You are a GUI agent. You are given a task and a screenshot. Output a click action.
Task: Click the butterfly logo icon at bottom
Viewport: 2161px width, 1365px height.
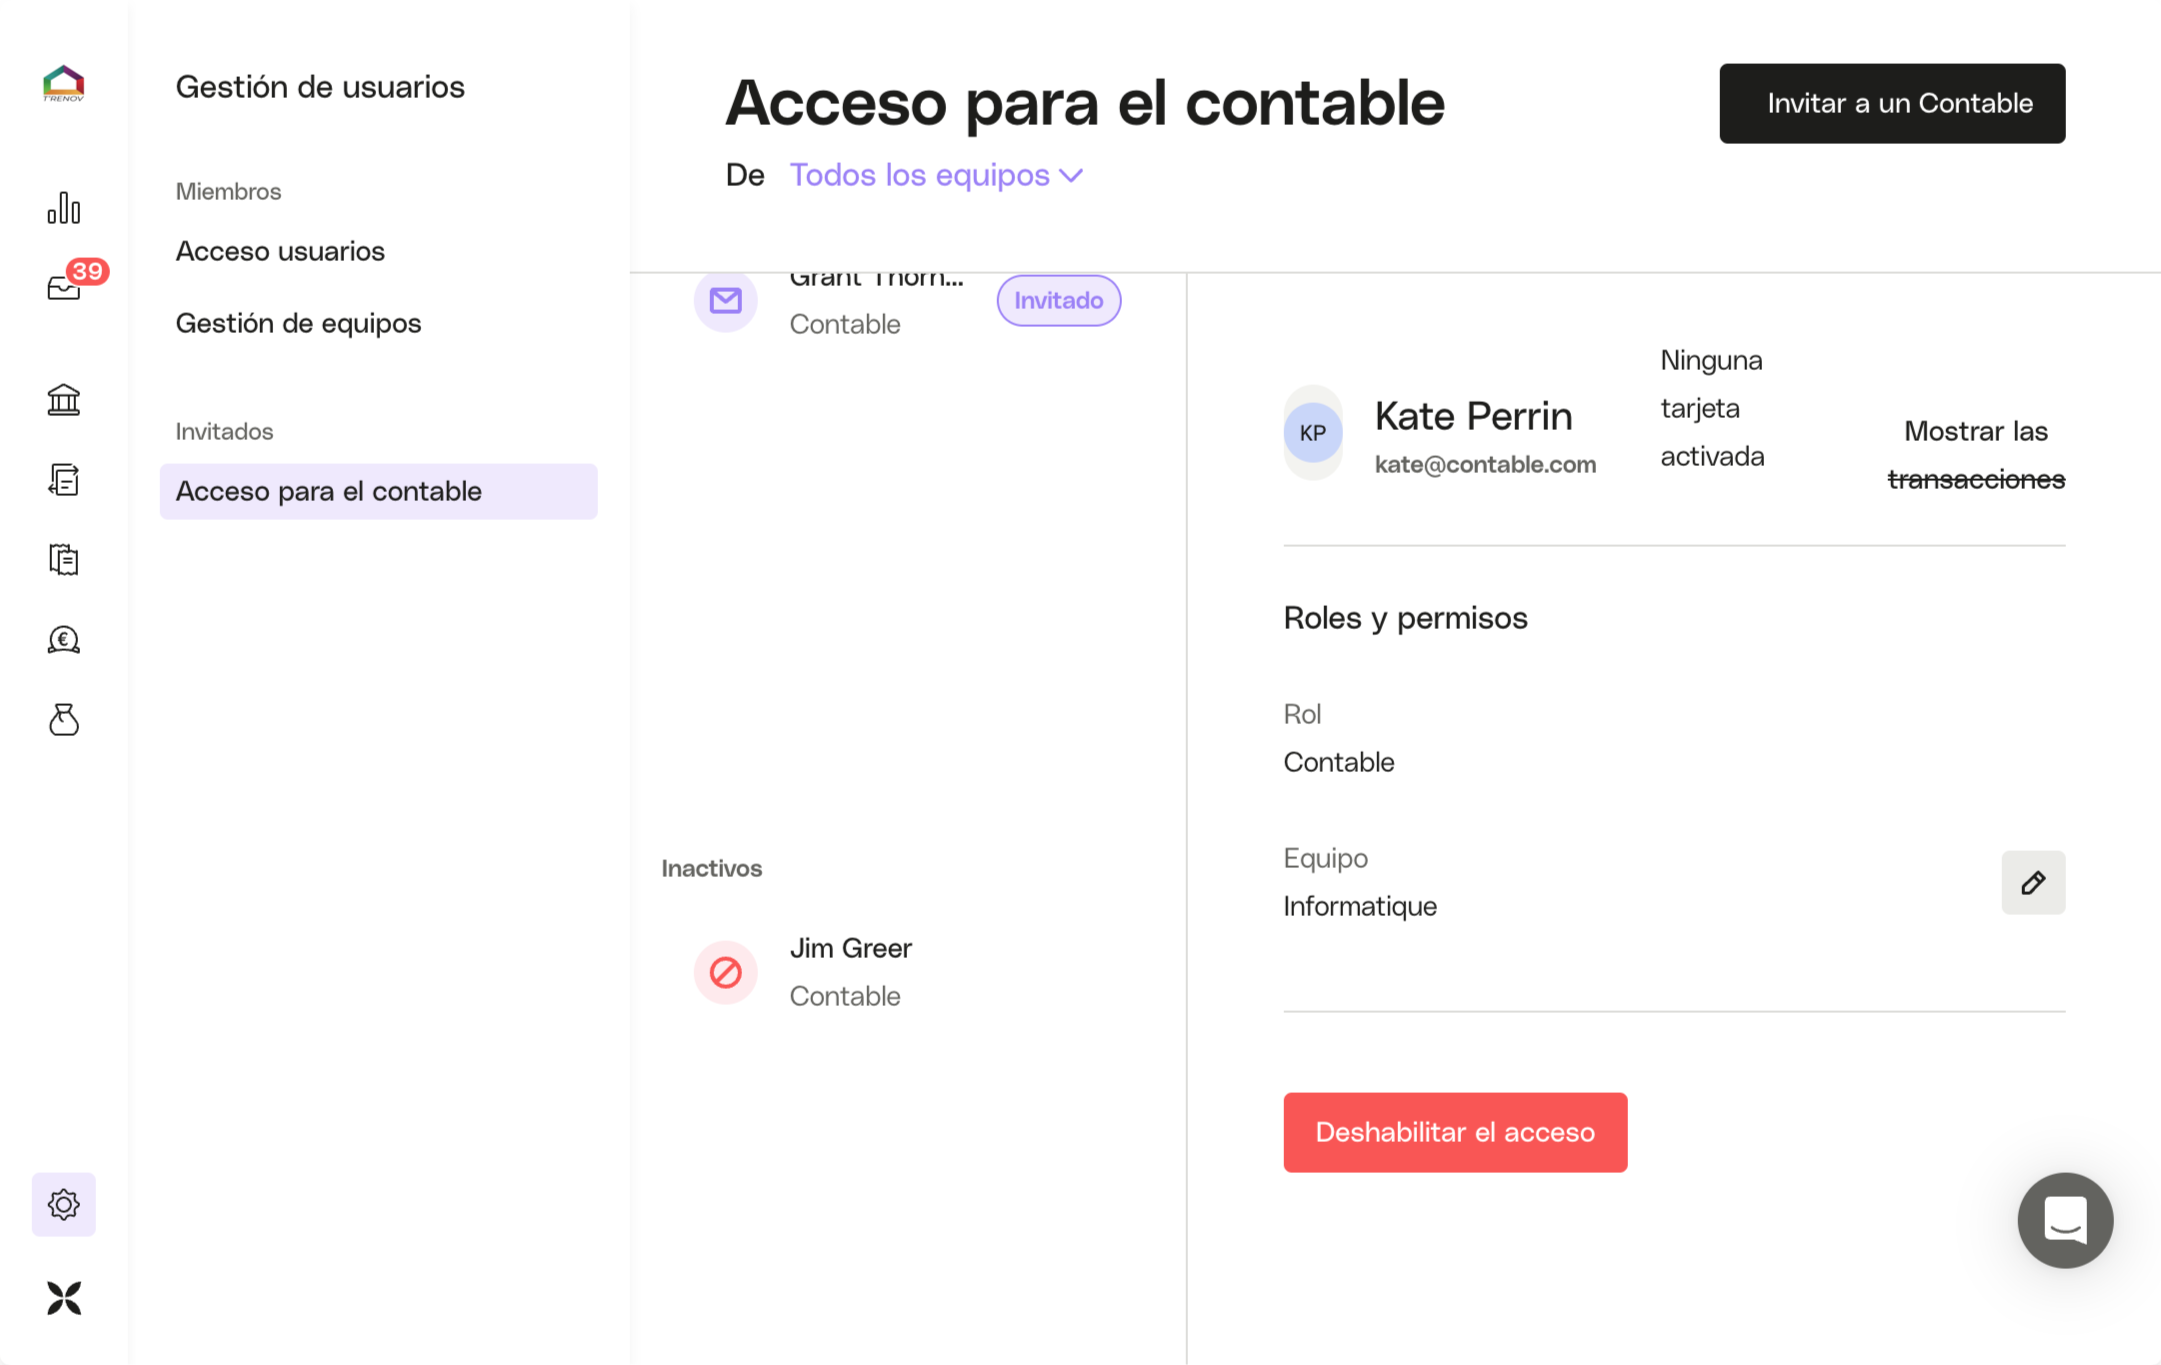coord(63,1298)
